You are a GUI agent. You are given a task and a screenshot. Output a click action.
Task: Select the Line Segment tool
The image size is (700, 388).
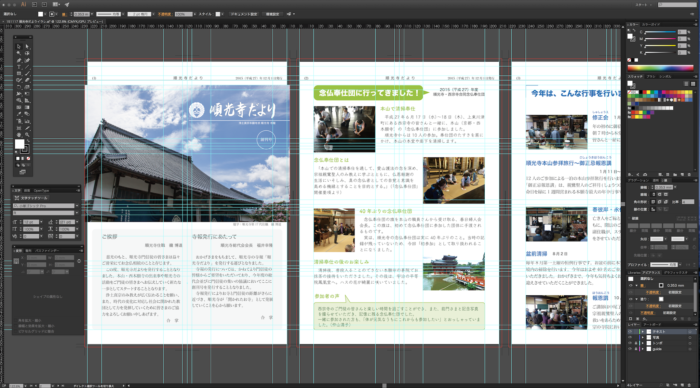pyautogui.click(x=27, y=67)
